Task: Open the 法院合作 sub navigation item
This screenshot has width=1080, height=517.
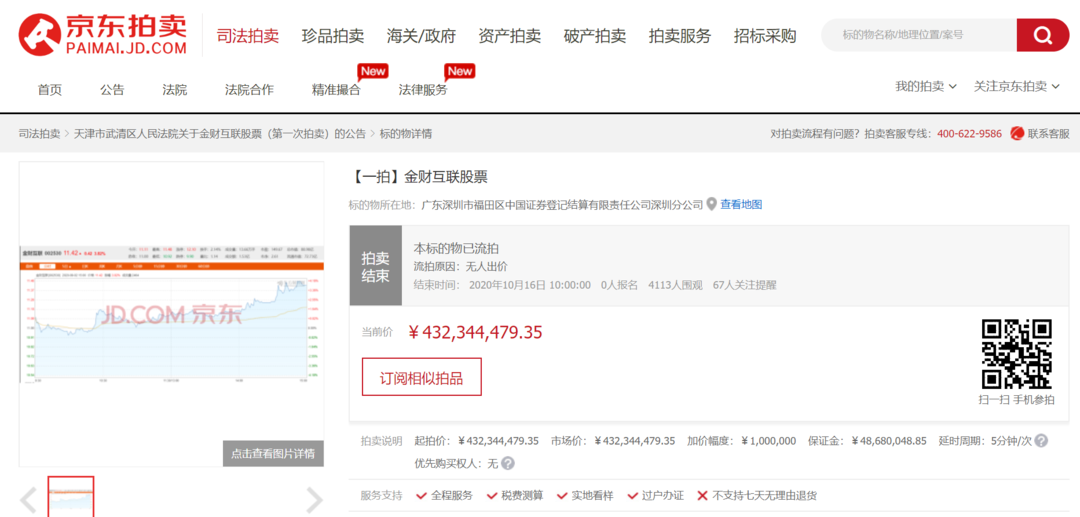Action: pos(249,89)
